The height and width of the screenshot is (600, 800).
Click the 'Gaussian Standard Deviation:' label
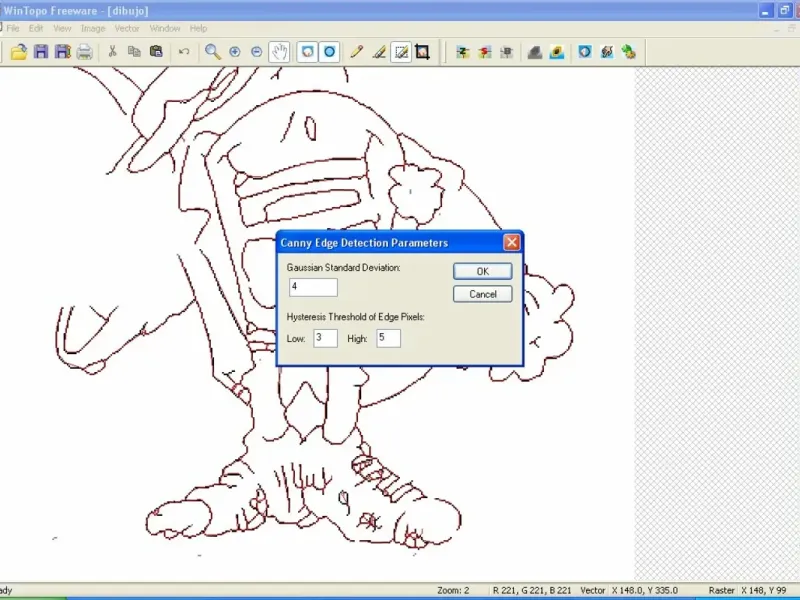tap(343, 267)
